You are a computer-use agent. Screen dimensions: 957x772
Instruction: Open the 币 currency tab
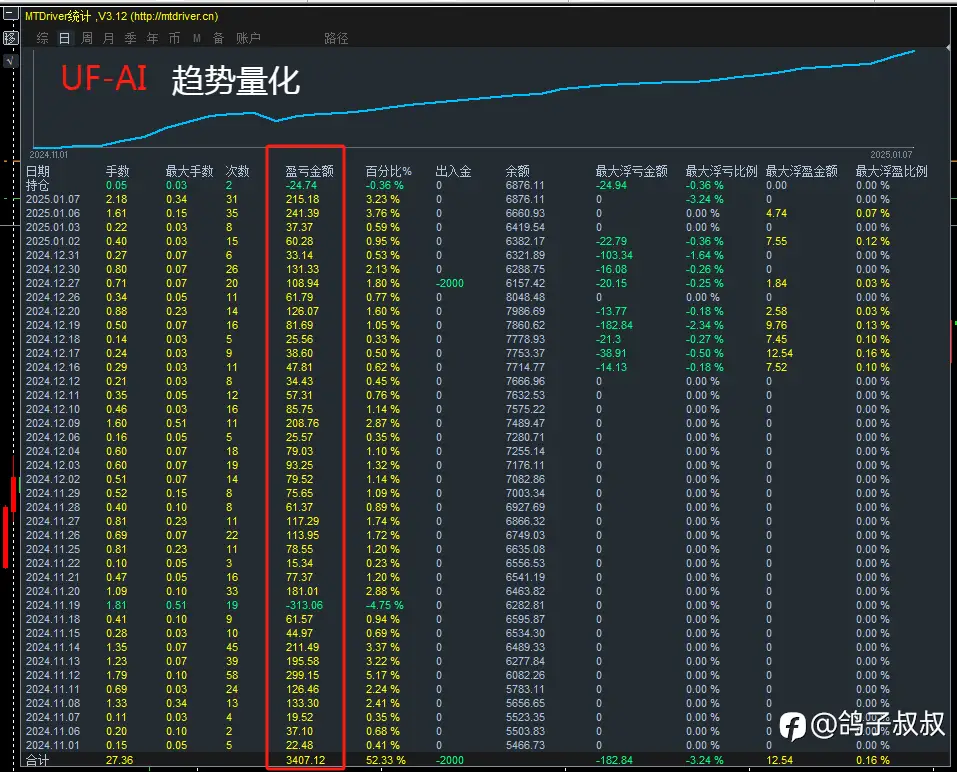(174, 38)
